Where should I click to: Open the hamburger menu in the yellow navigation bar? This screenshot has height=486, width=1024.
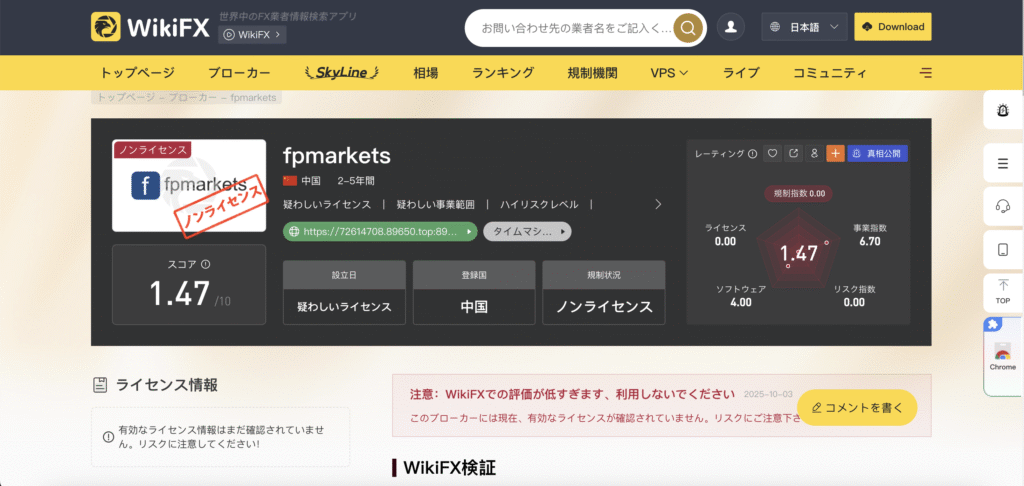pos(925,73)
